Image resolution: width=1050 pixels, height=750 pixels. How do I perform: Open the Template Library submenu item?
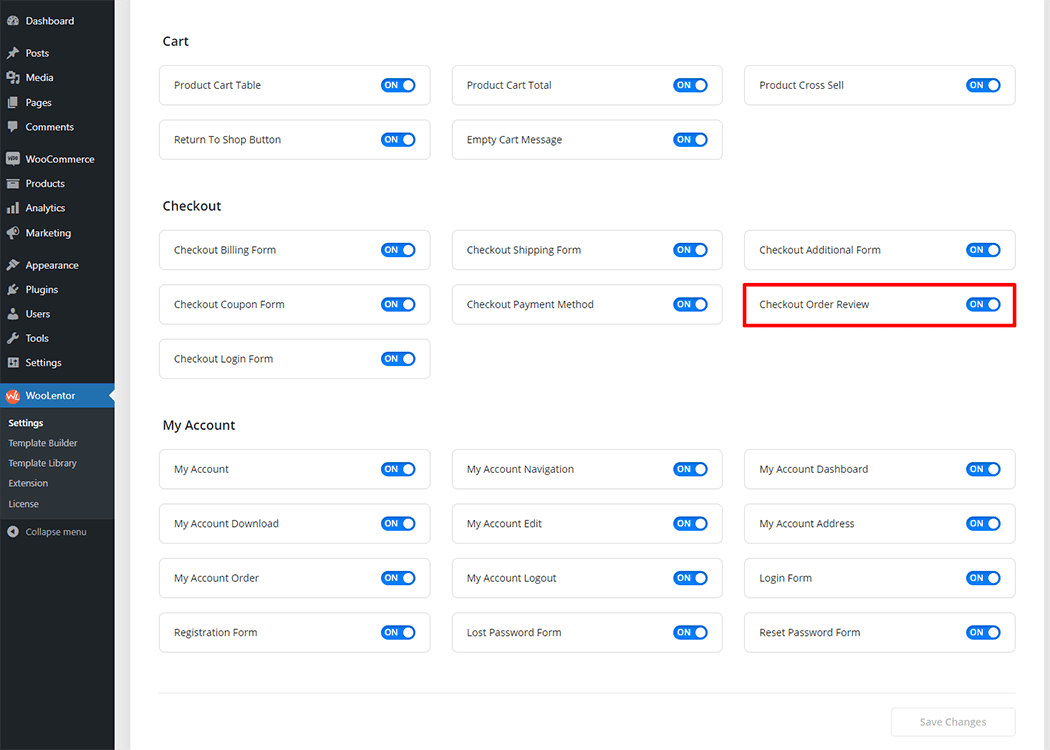tap(42, 463)
